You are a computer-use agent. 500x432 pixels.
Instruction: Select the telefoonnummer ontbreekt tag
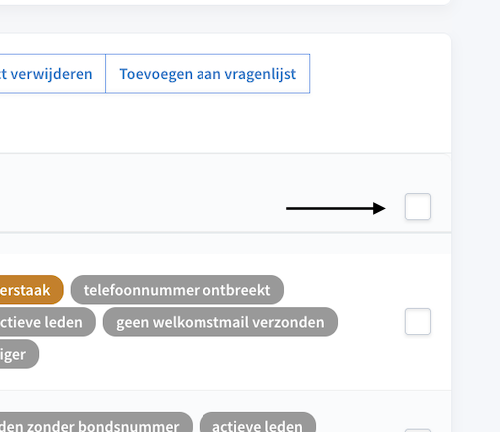177,290
